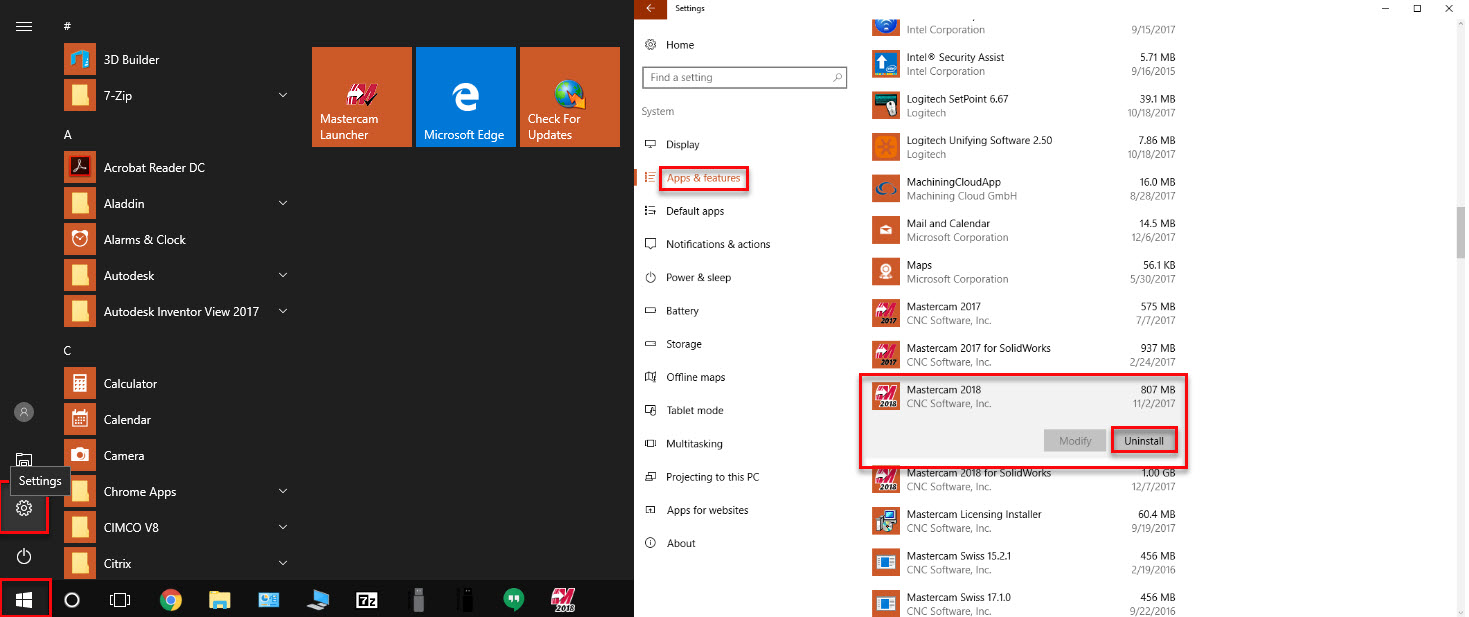Viewport: 1469px width, 617px height.
Task: Select Maps app entry
Action: pos(1024,272)
